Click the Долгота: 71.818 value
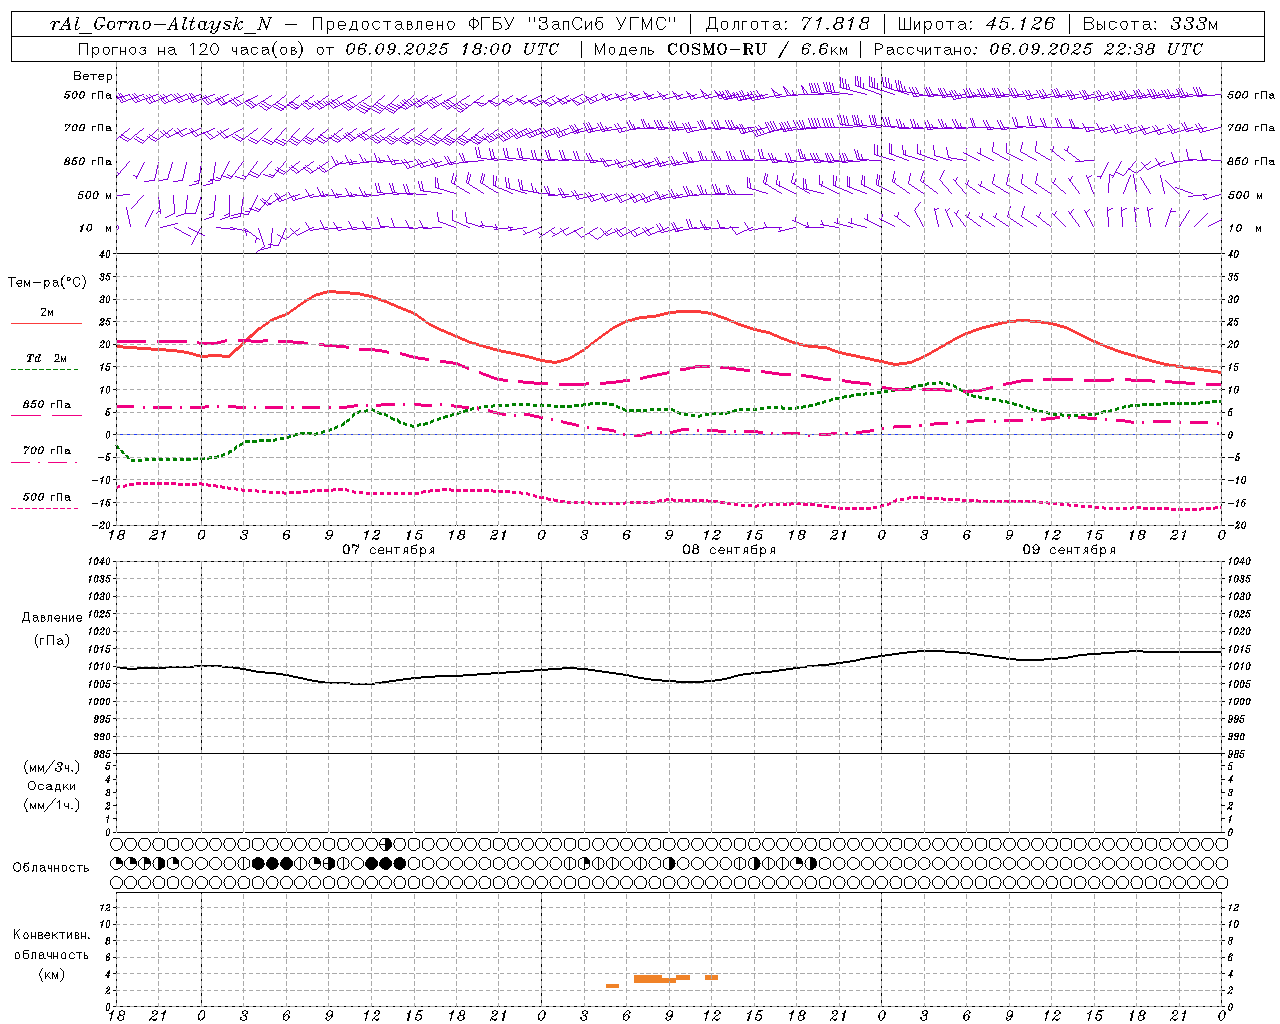 tap(788, 24)
